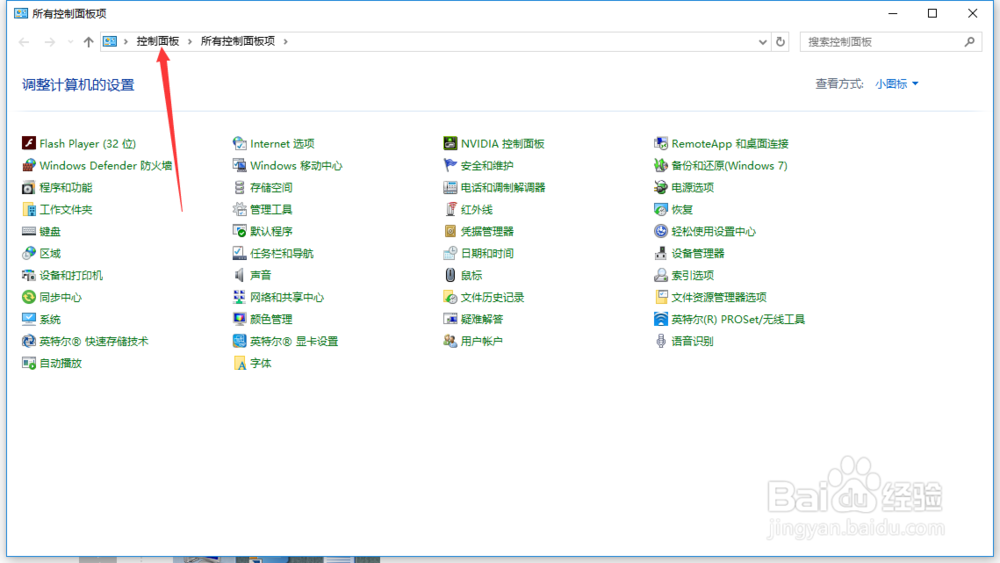Screen dimensions: 1000x563
Task: Open the 存储空间 icon
Action: 239,187
